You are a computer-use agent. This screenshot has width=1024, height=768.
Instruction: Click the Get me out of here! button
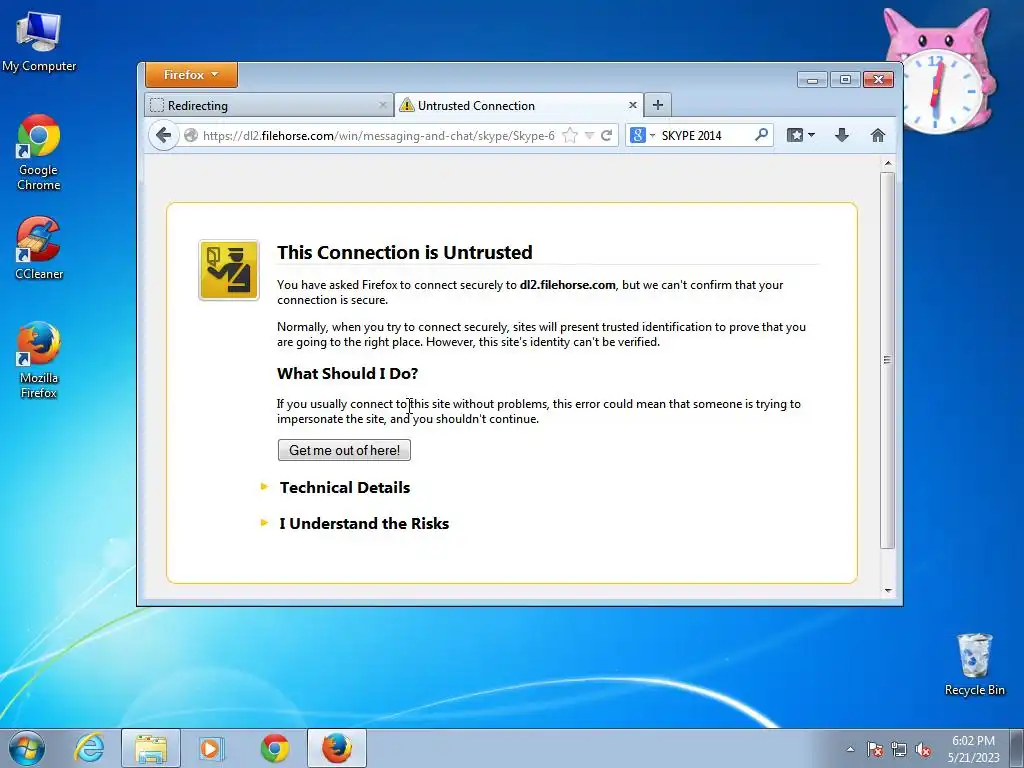click(x=344, y=450)
